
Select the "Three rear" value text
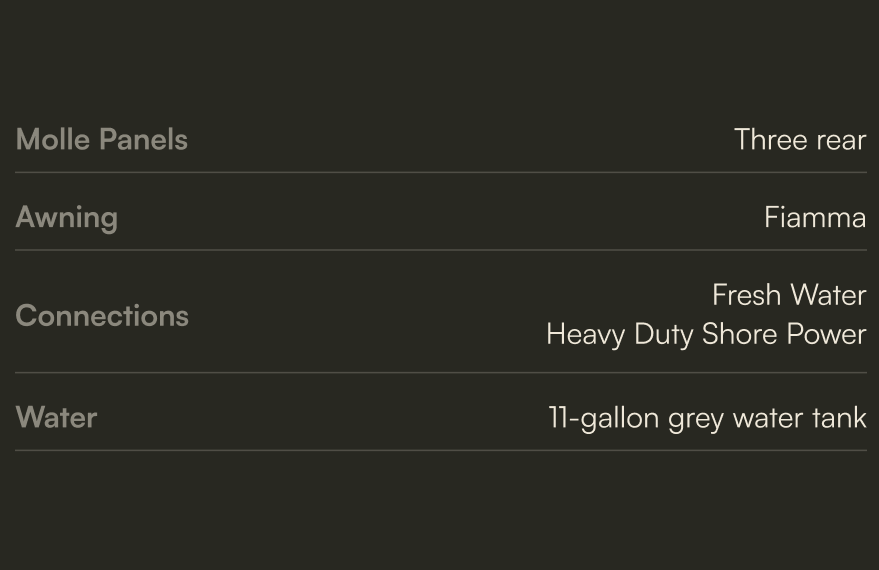[799, 139]
